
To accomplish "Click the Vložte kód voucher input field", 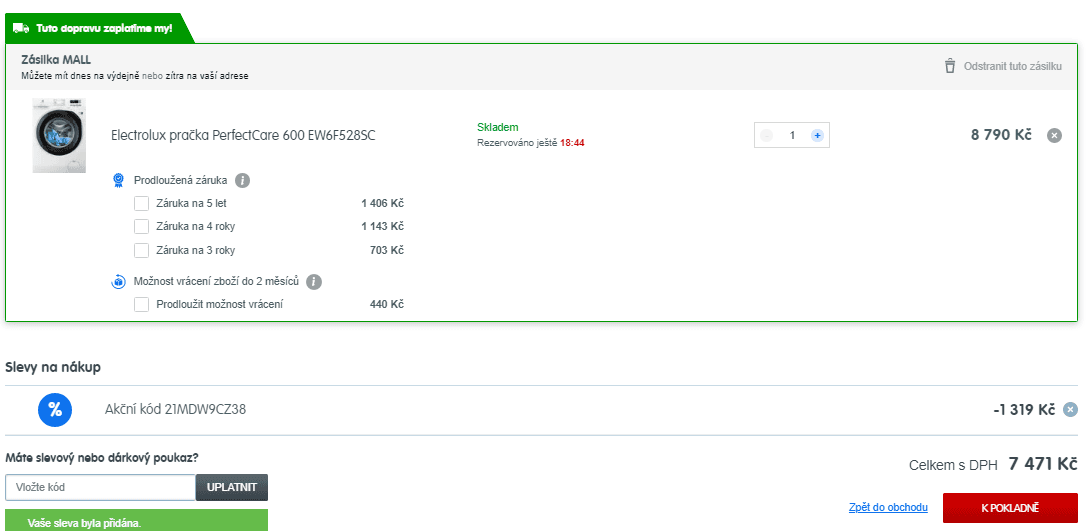I will click(100, 487).
